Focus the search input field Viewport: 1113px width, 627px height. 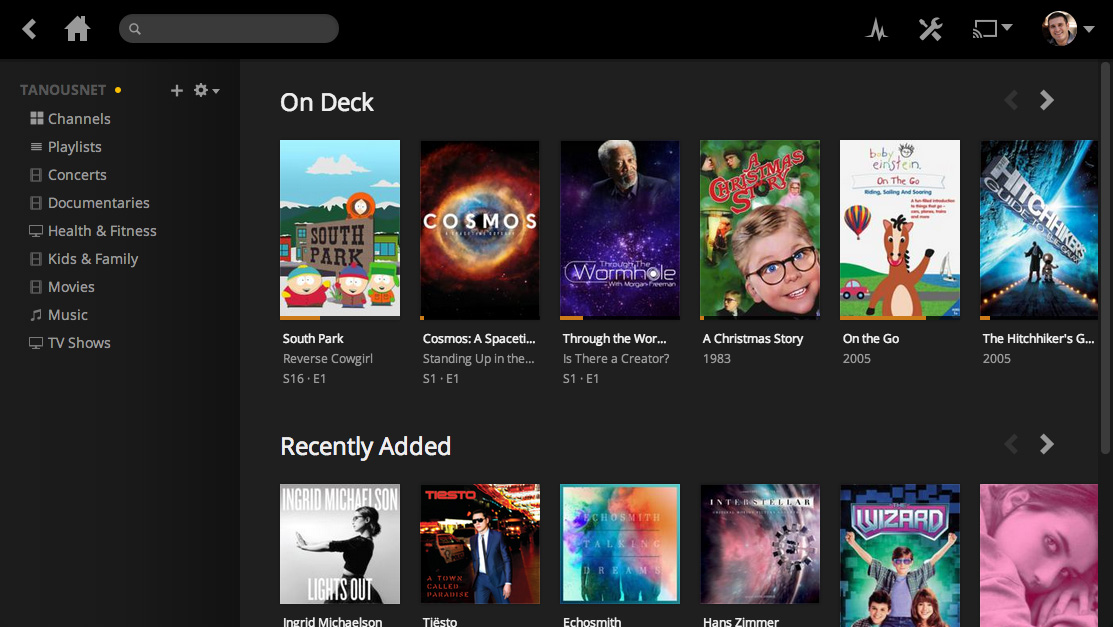(x=229, y=28)
